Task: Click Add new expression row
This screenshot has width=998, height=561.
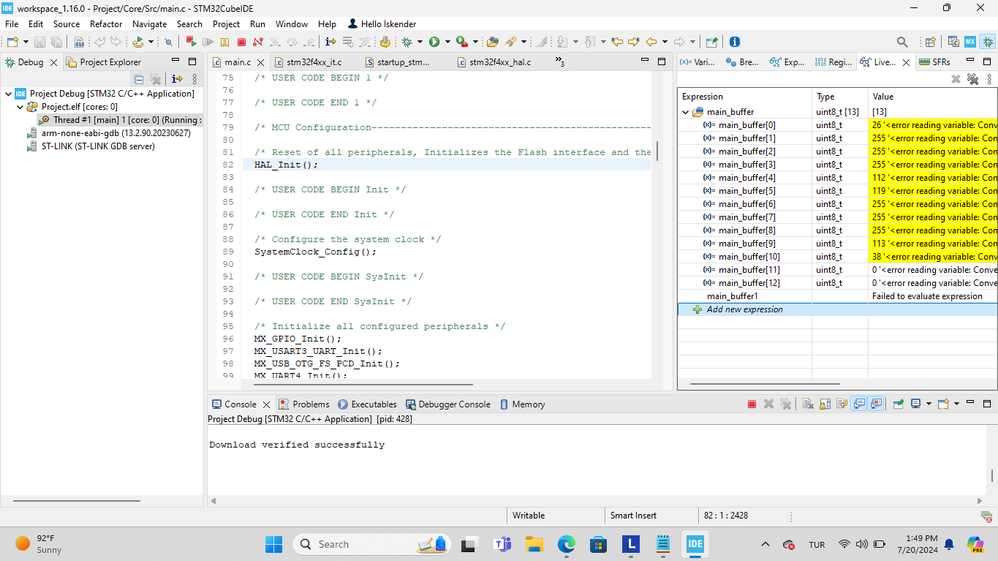Action: (x=744, y=310)
